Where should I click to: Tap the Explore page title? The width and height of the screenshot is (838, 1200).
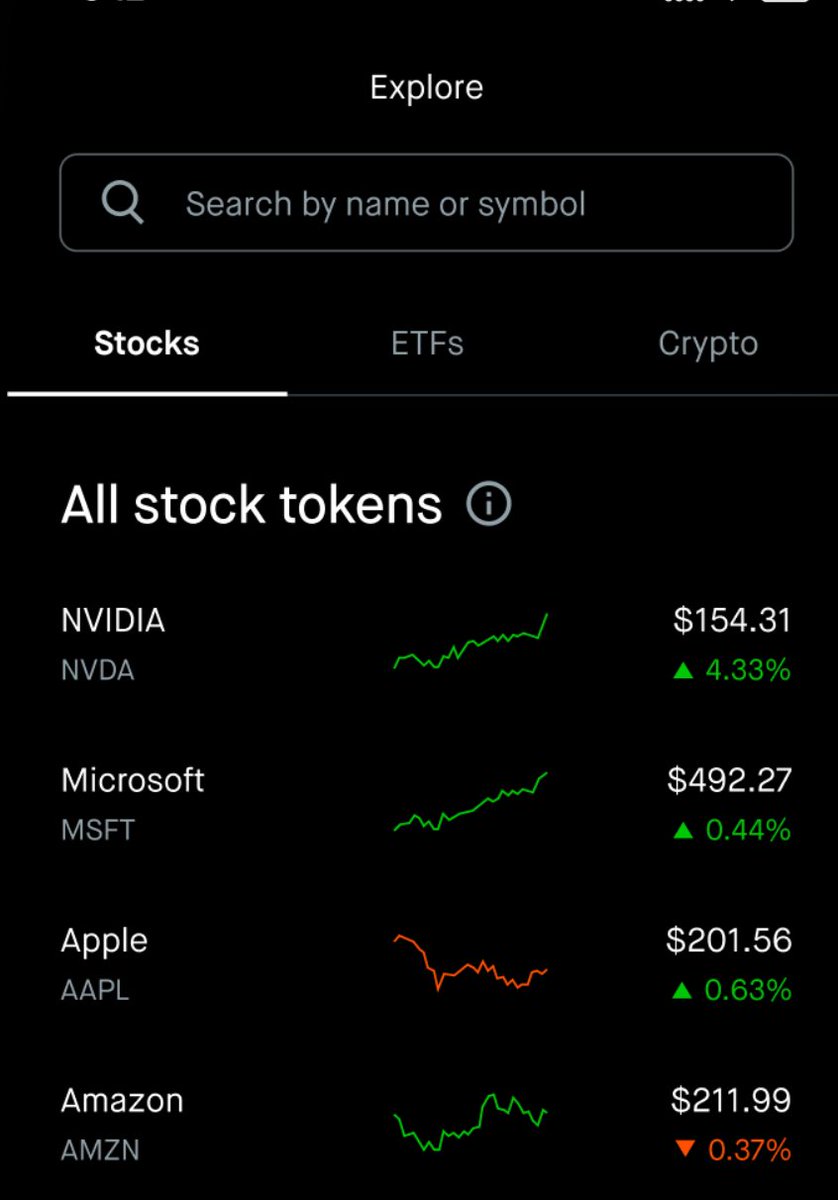coord(427,88)
